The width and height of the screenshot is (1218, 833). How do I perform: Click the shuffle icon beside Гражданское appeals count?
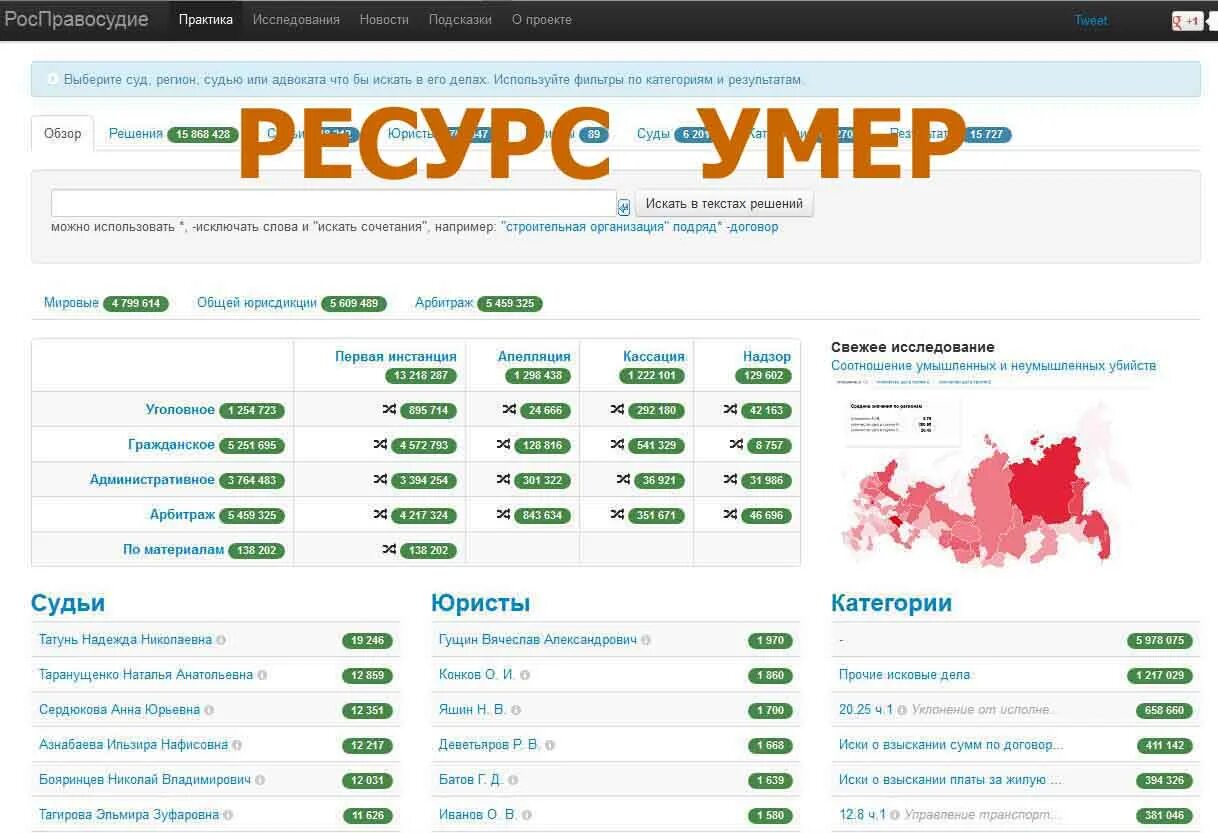coord(503,444)
